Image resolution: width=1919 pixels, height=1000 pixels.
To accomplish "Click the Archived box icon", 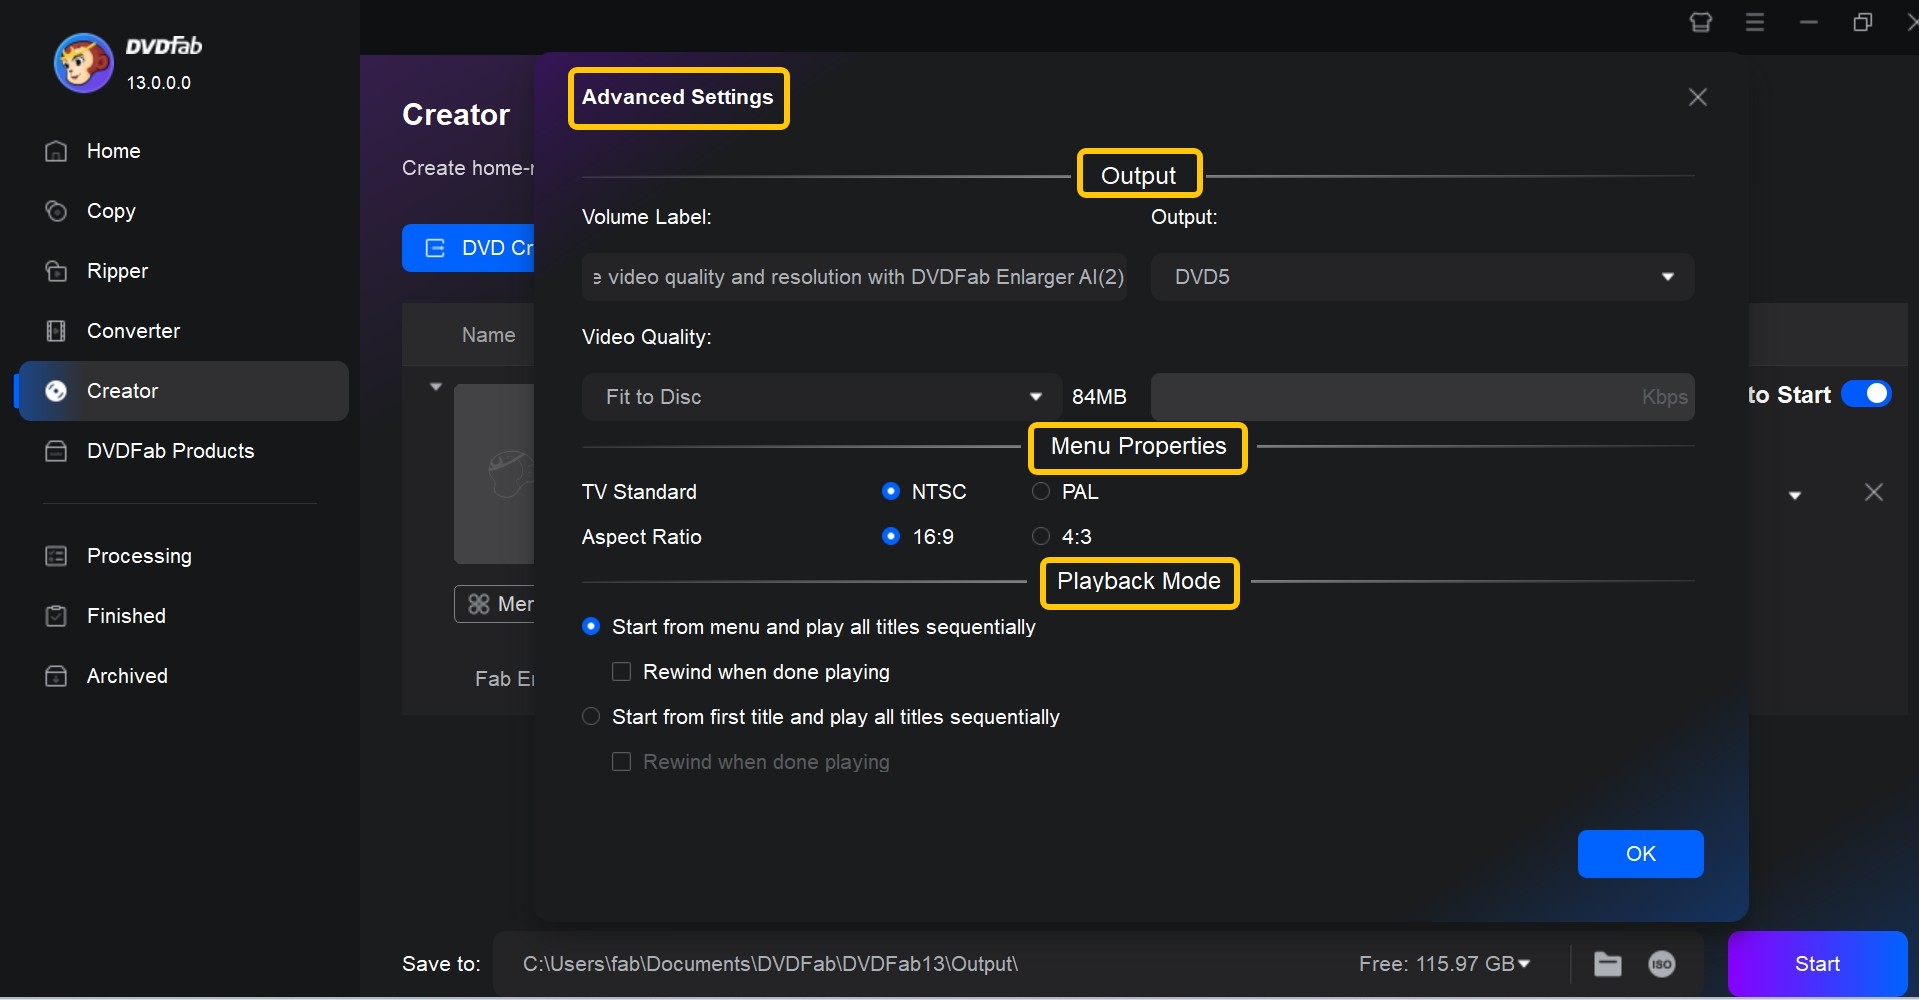I will click(56, 676).
